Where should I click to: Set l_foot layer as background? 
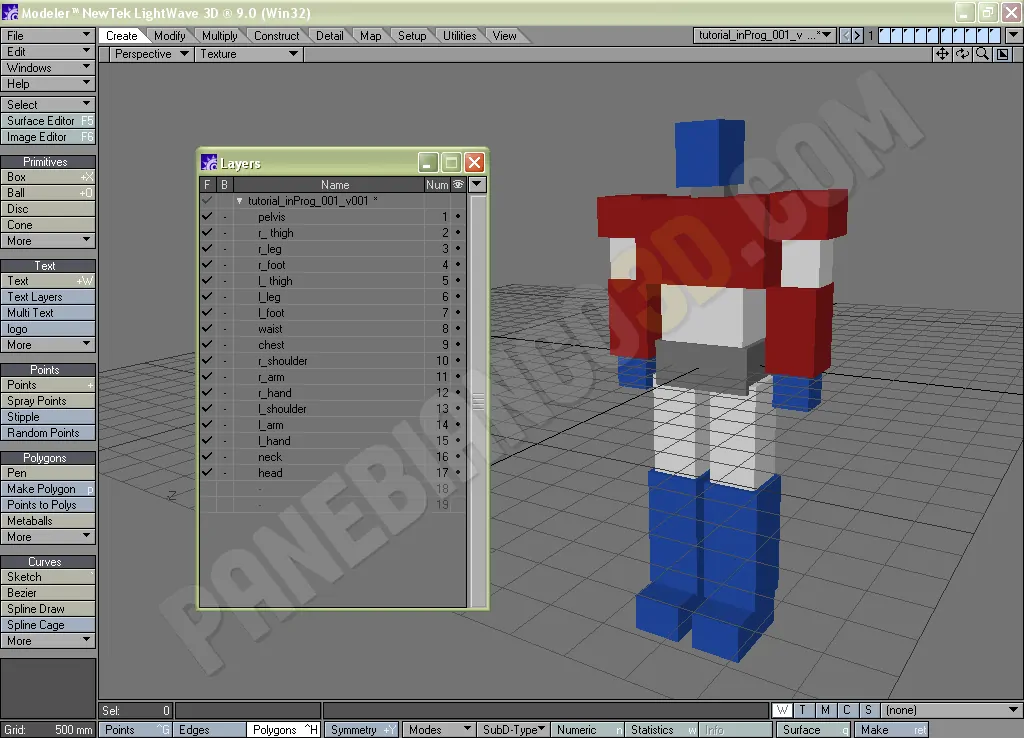225,313
